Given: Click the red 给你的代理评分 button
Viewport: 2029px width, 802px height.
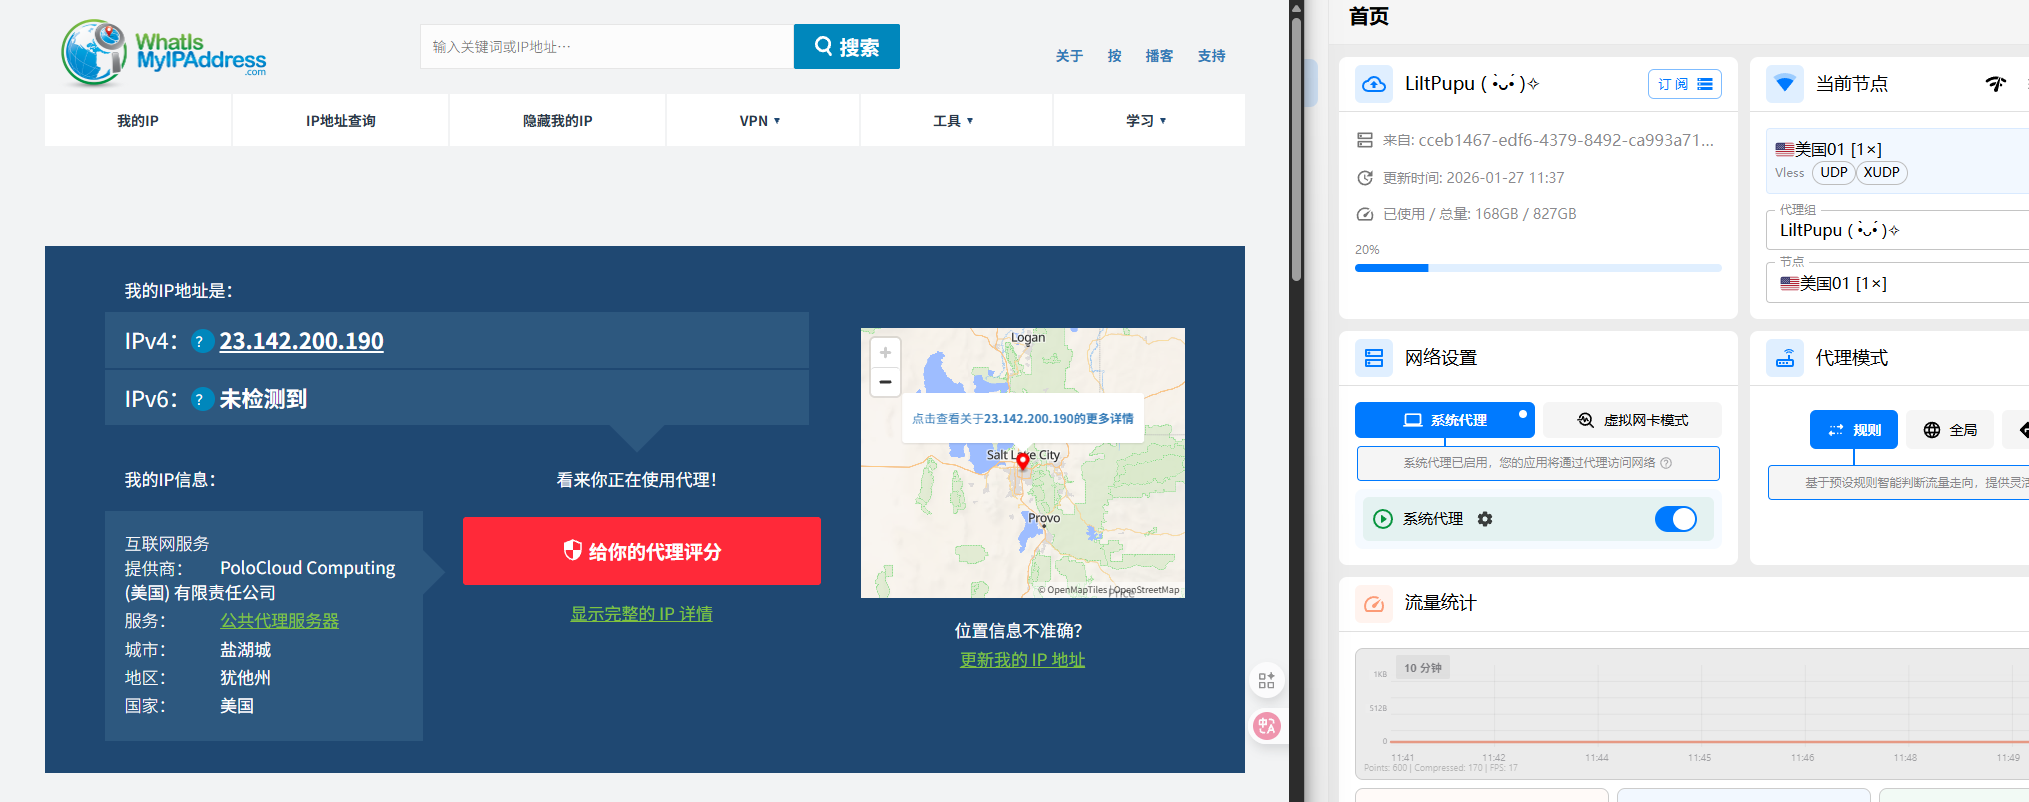Looking at the screenshot, I should [642, 551].
